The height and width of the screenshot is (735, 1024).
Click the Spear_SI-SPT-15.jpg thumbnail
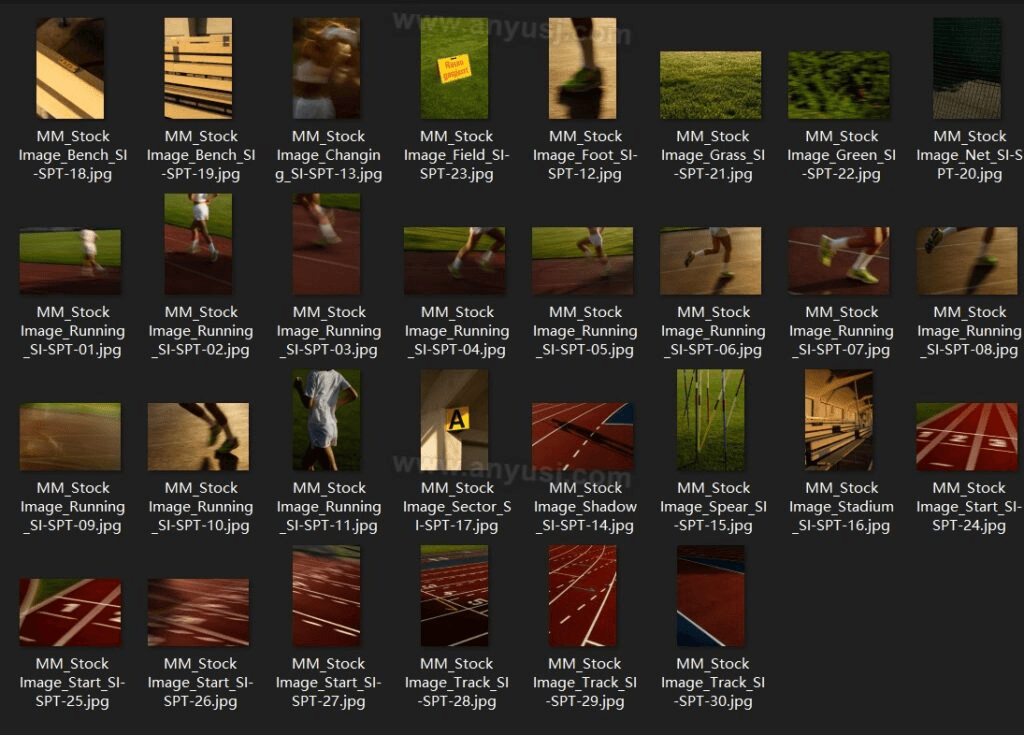(710, 420)
